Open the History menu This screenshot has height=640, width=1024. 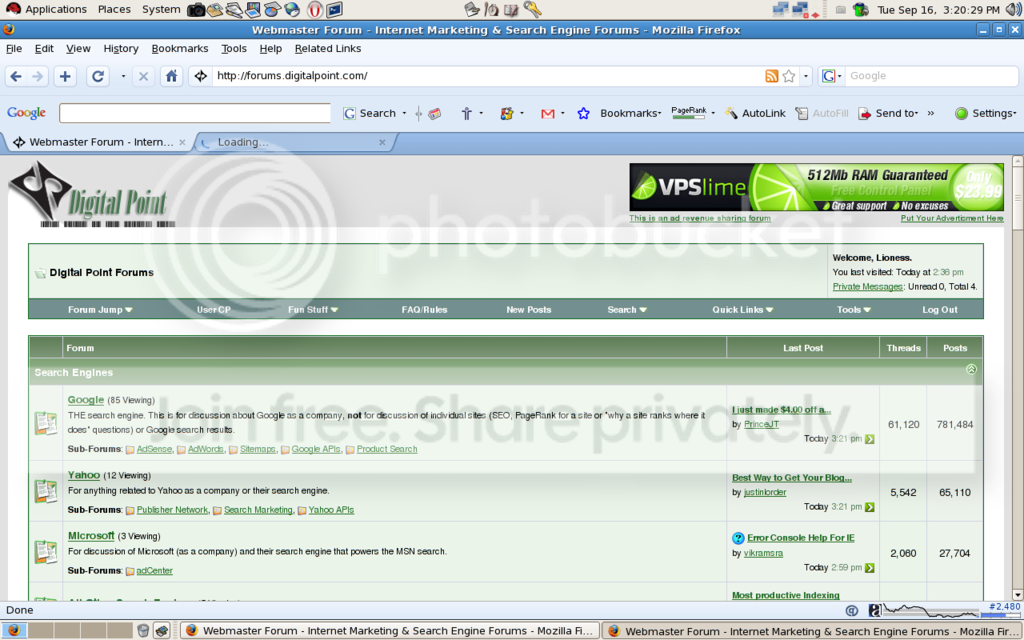(x=121, y=48)
